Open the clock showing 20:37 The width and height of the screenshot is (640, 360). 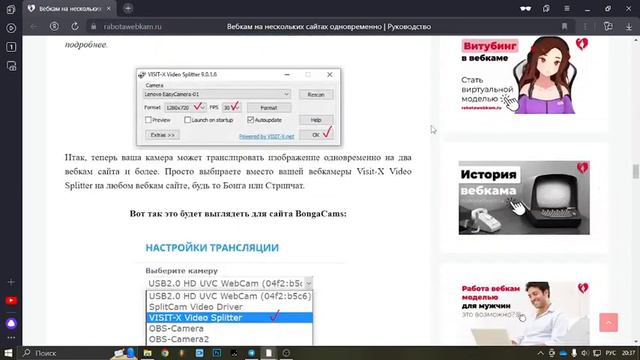pos(629,353)
